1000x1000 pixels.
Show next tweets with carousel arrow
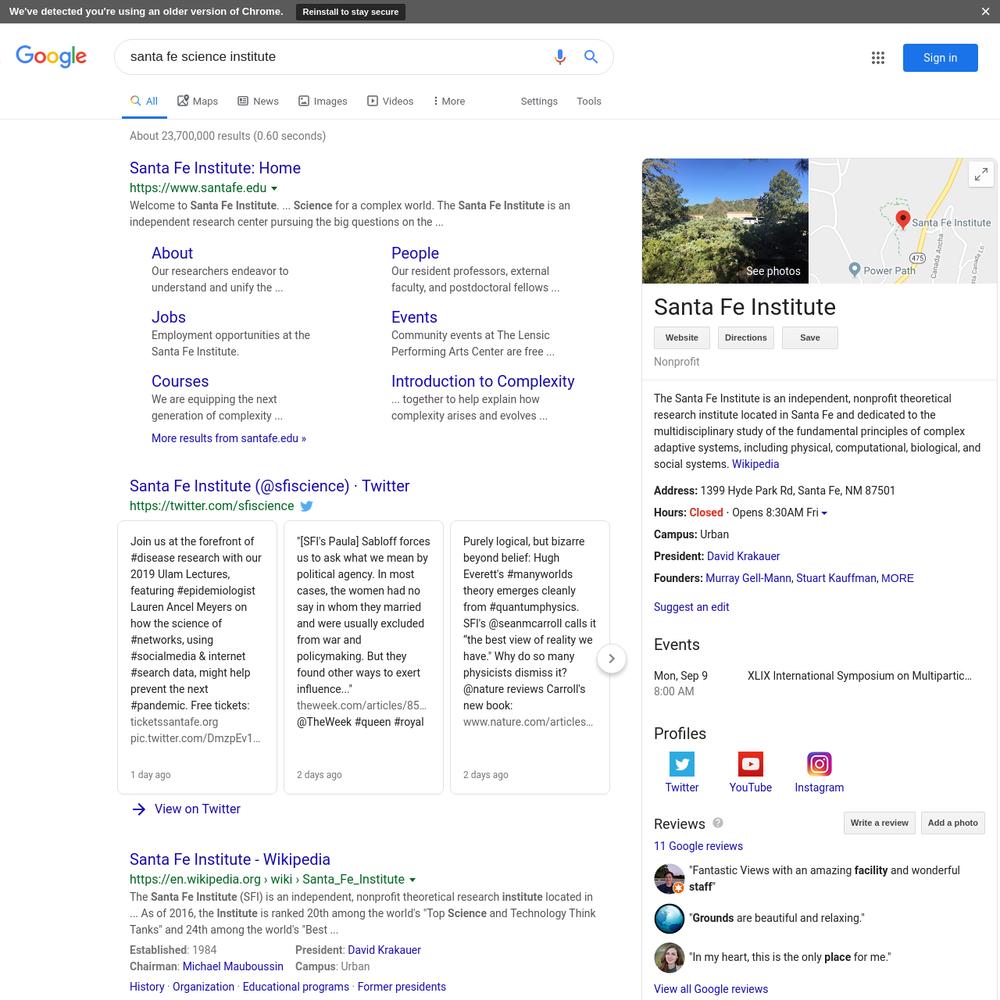point(611,658)
